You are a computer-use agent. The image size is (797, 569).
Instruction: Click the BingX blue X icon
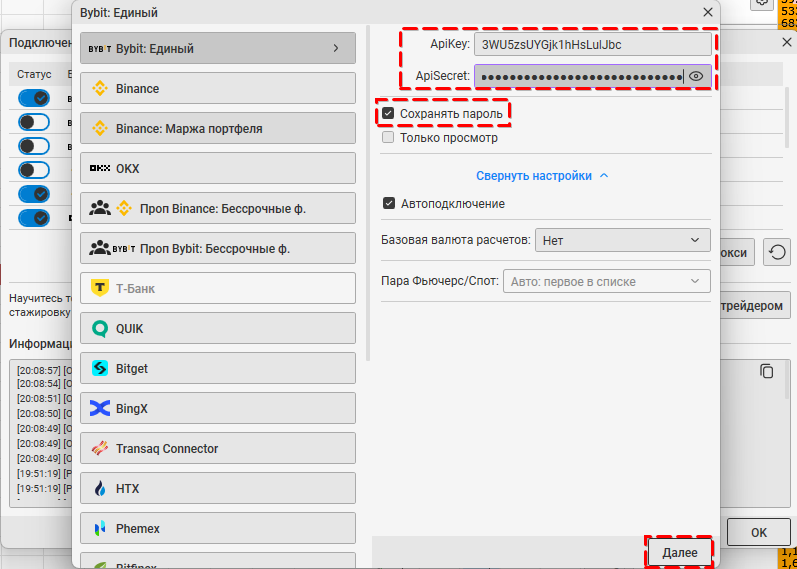100,408
